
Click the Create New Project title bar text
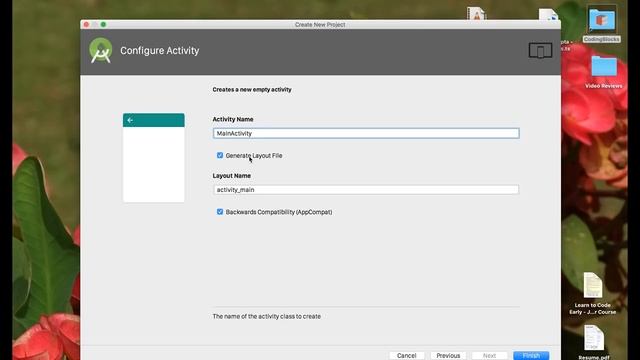[320, 24]
